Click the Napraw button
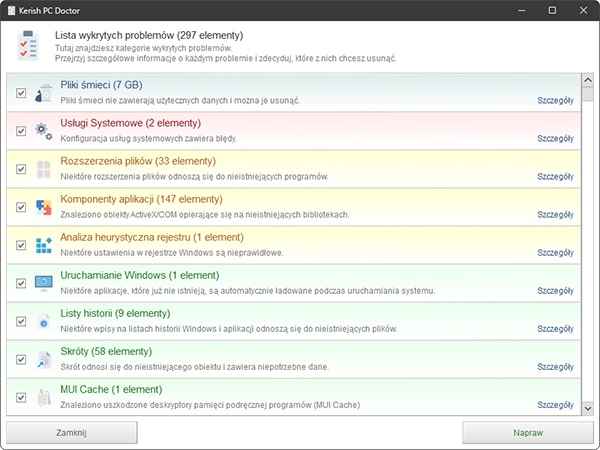 [x=528, y=433]
